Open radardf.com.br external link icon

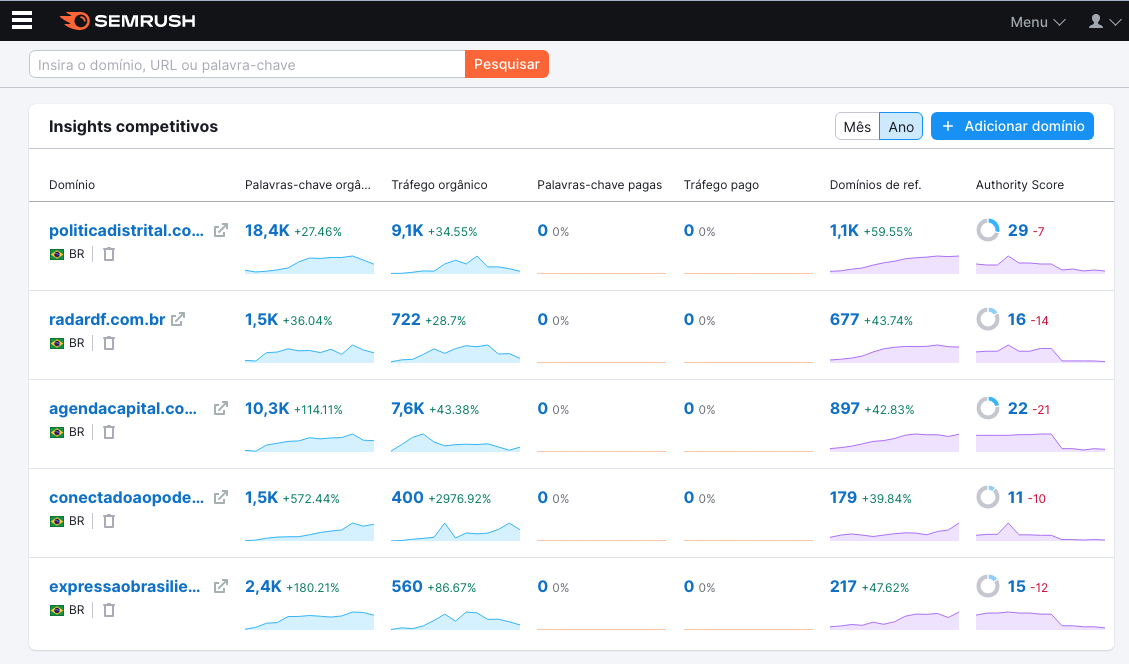178,320
